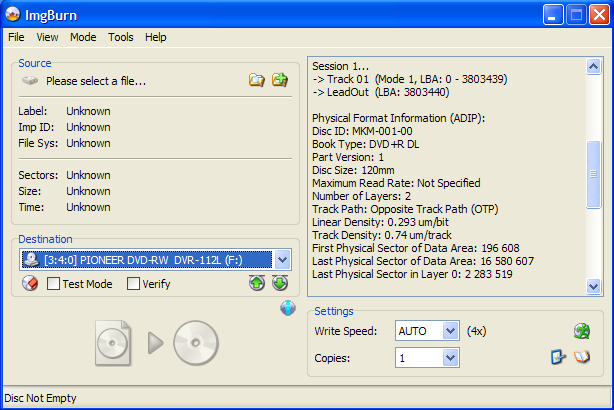Click the 'Track Density: 0.74 um/track' line
This screenshot has width=614, height=410.
[381, 235]
